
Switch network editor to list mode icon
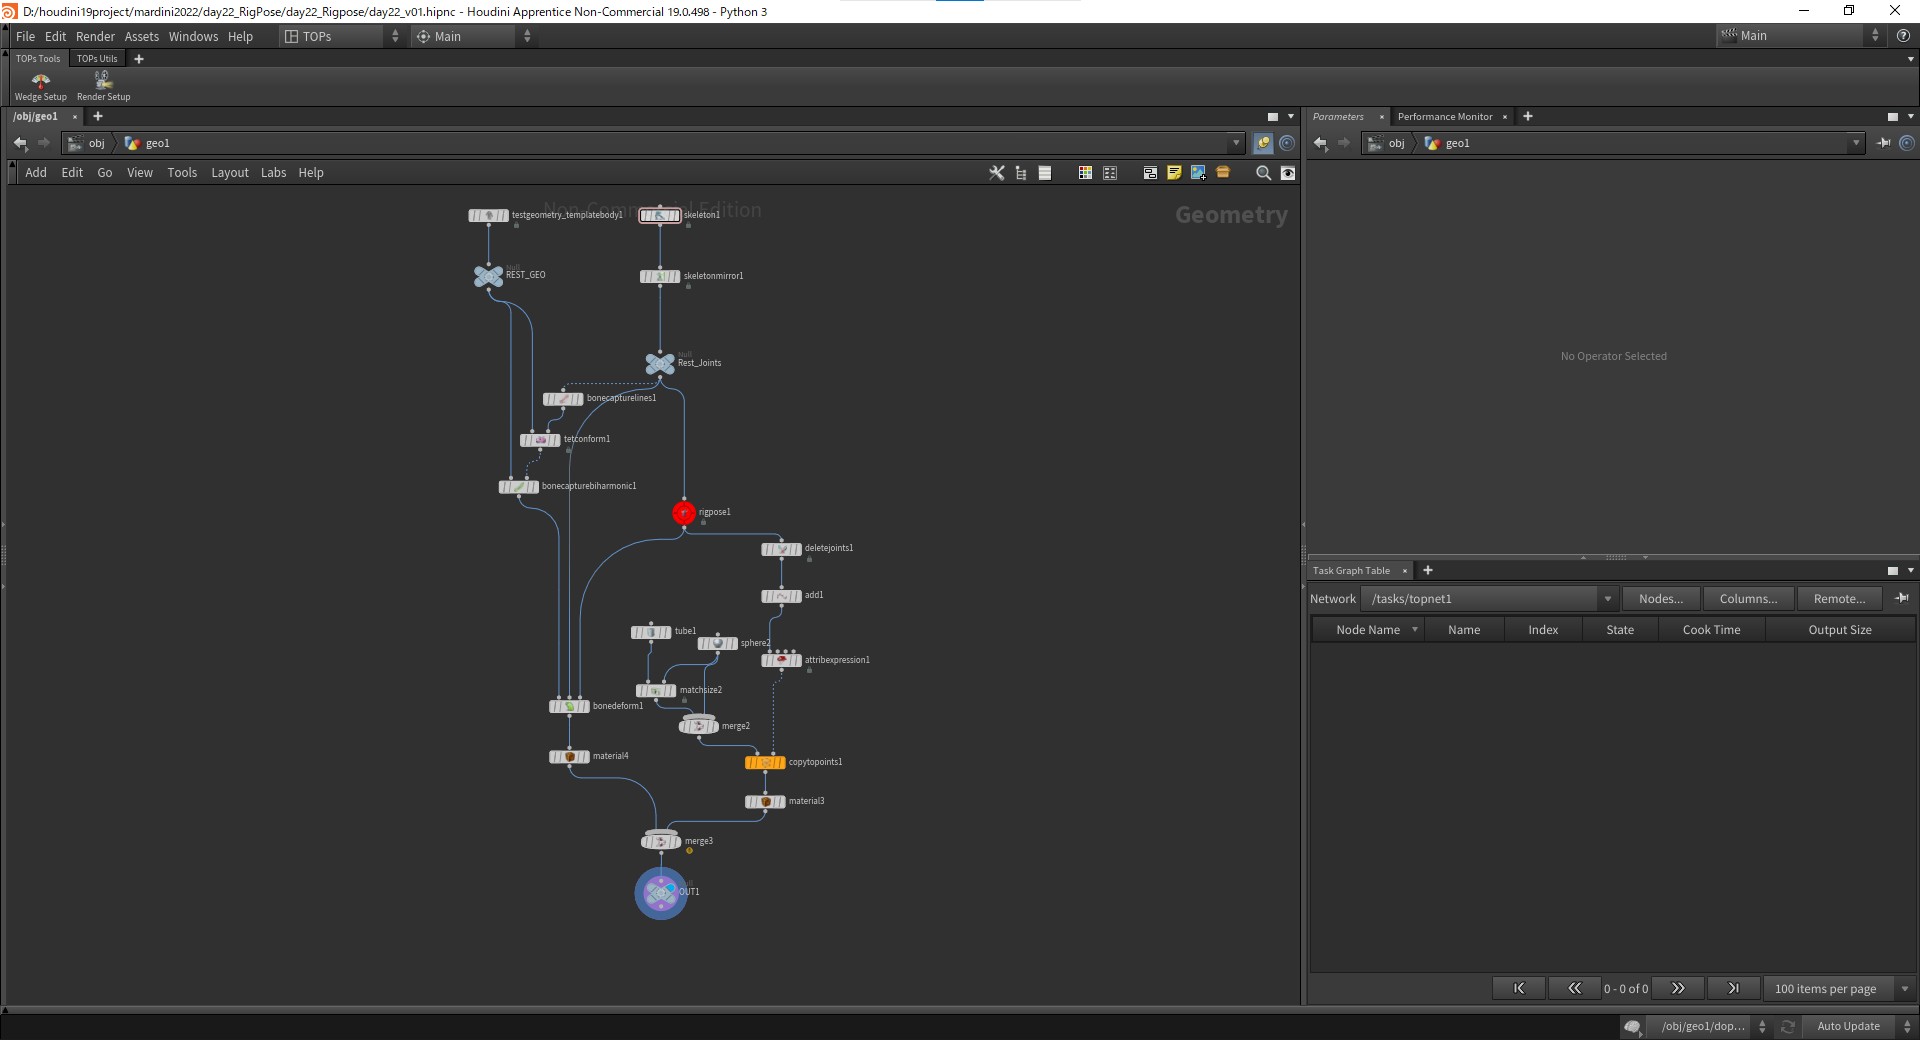[x=1045, y=173]
